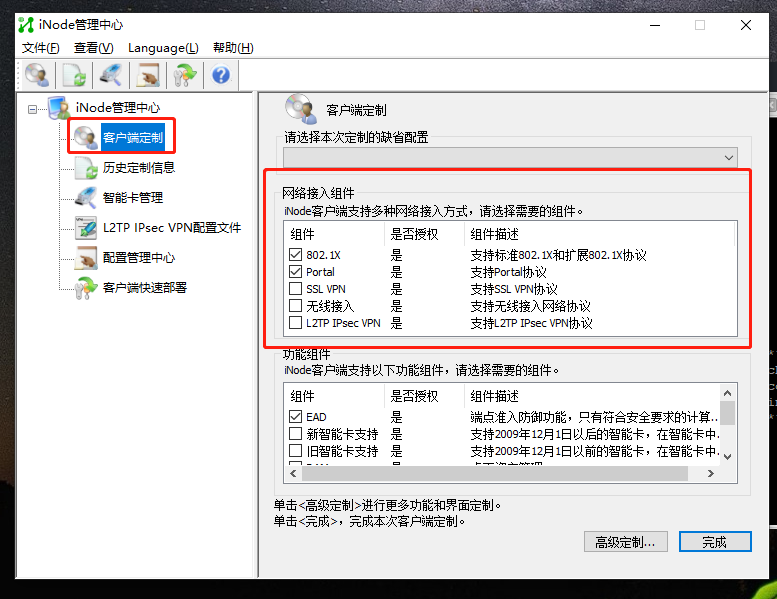Click the CD icon beside 客户端定制 heading

coord(300,109)
